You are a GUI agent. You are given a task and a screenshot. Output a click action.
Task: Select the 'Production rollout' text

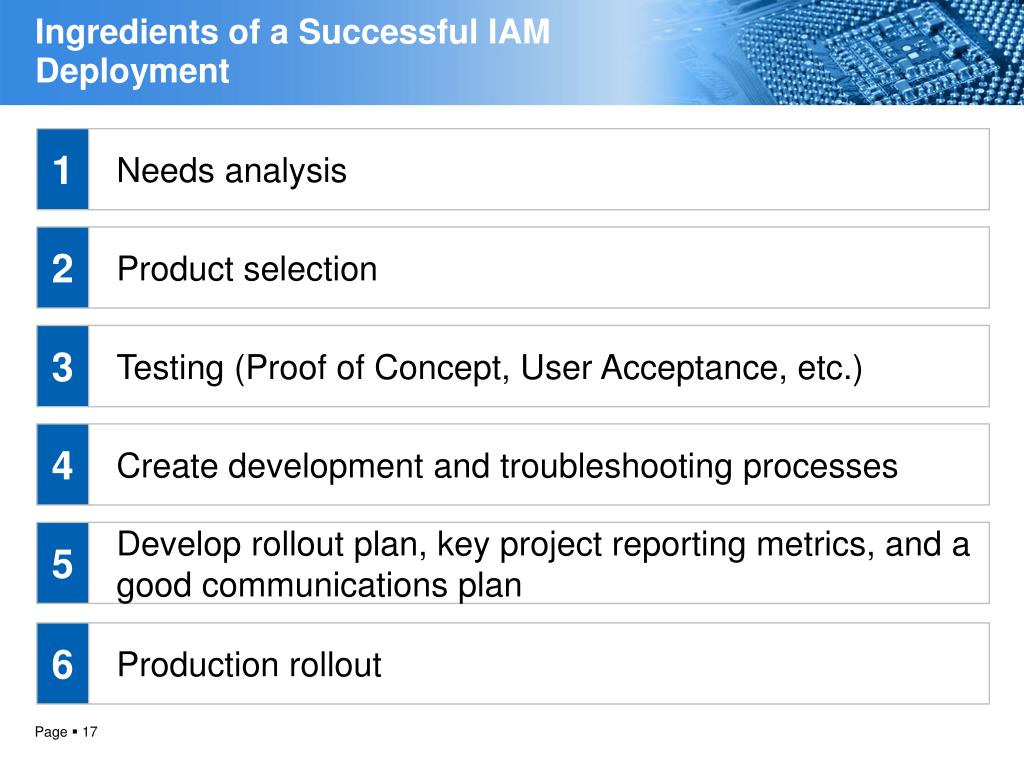point(249,665)
